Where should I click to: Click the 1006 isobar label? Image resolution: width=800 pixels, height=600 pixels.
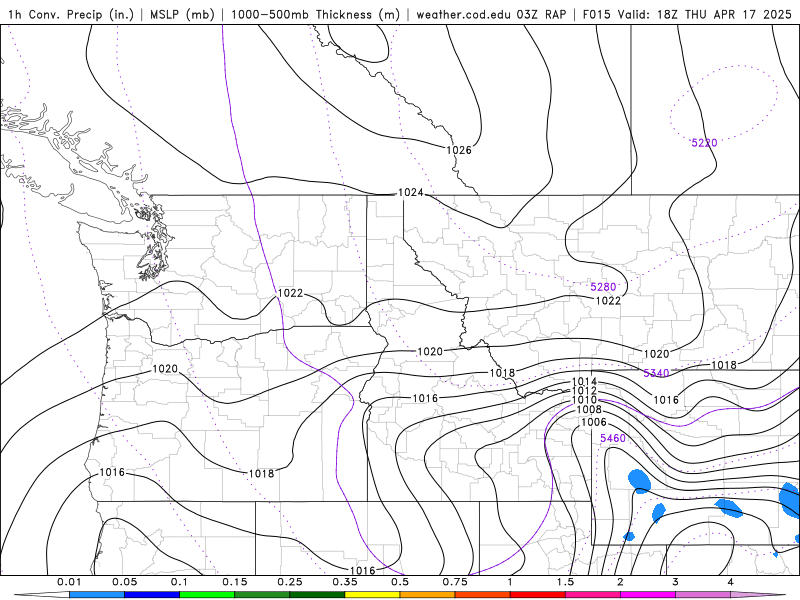pos(594,422)
